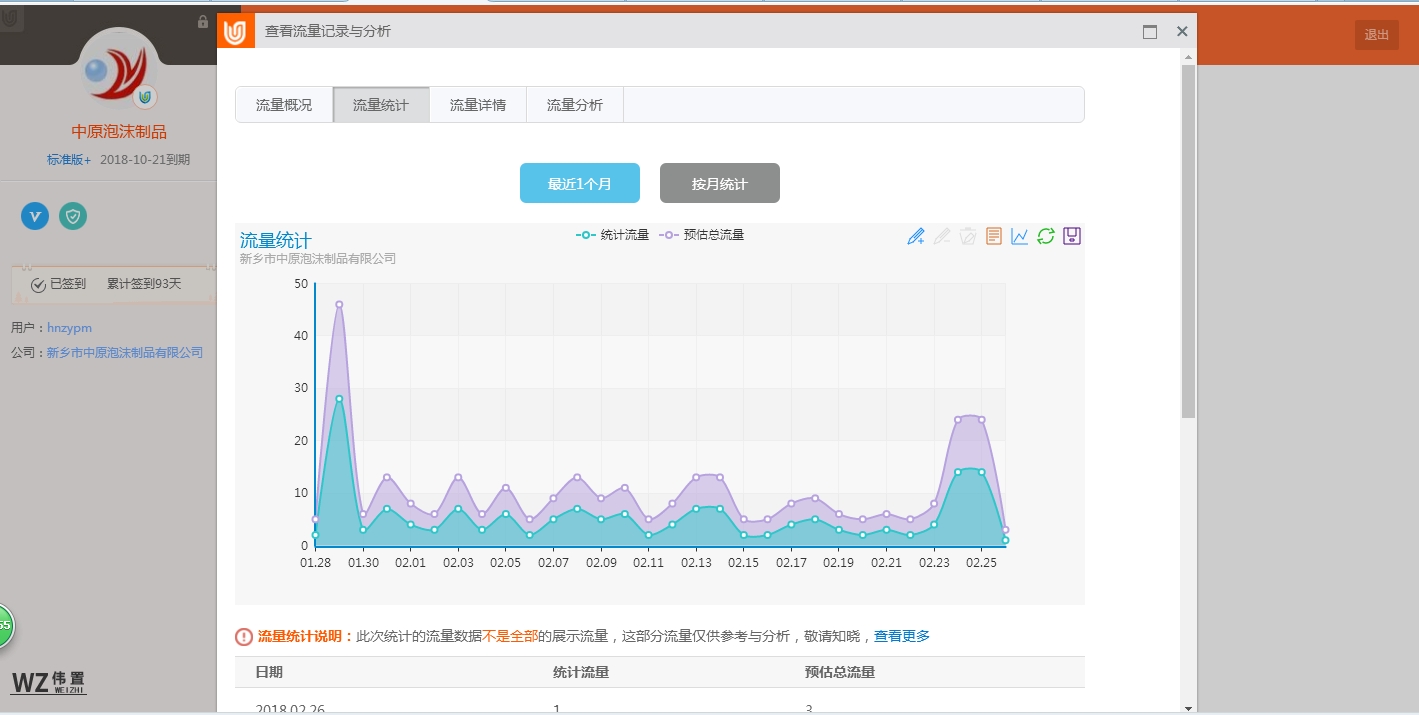Switch chart to line graph icon
The height and width of the screenshot is (715, 1419).
pyautogui.click(x=1019, y=237)
